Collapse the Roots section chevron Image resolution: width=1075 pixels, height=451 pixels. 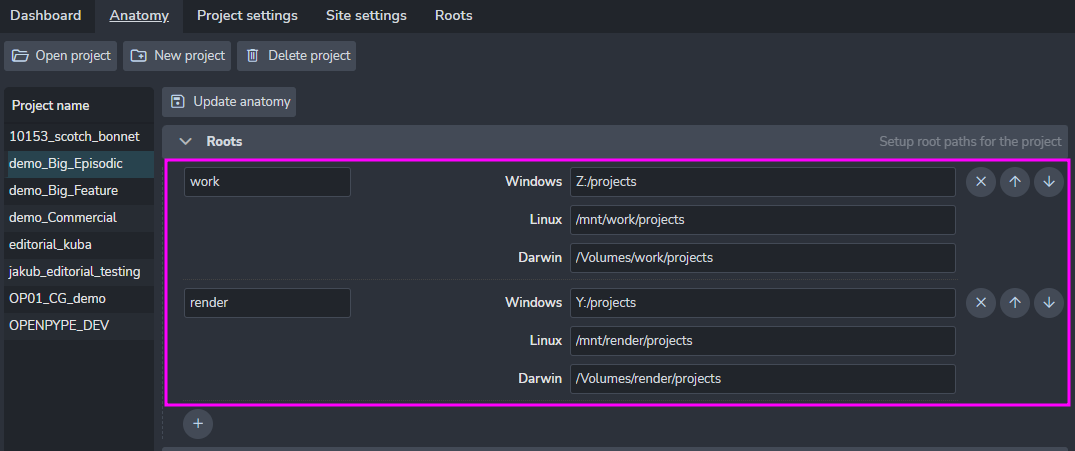(x=184, y=142)
